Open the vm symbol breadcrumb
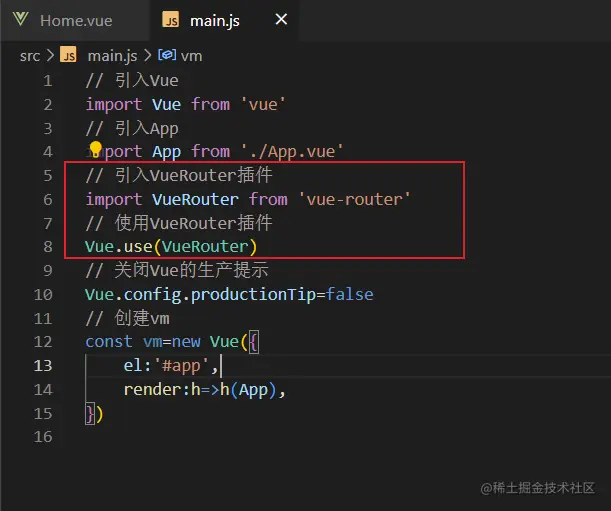The height and width of the screenshot is (511, 611). [x=191, y=56]
